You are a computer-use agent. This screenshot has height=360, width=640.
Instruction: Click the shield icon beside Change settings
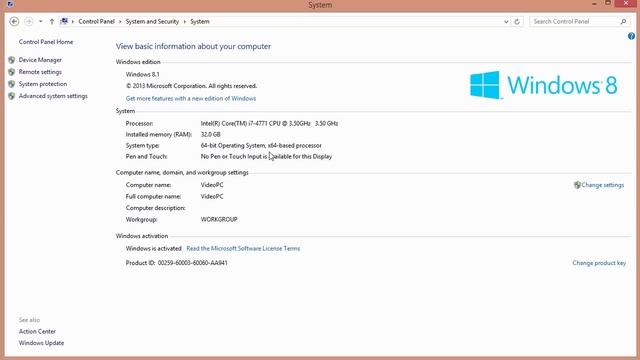[577, 185]
